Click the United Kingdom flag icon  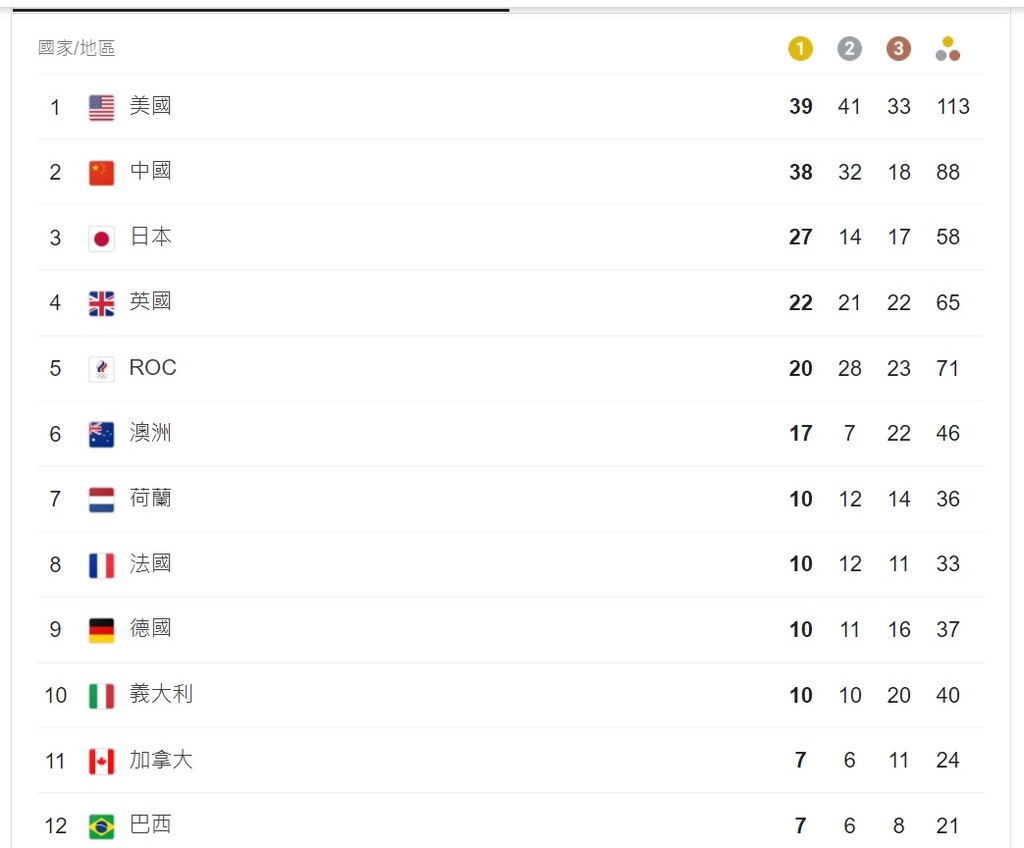coord(101,303)
